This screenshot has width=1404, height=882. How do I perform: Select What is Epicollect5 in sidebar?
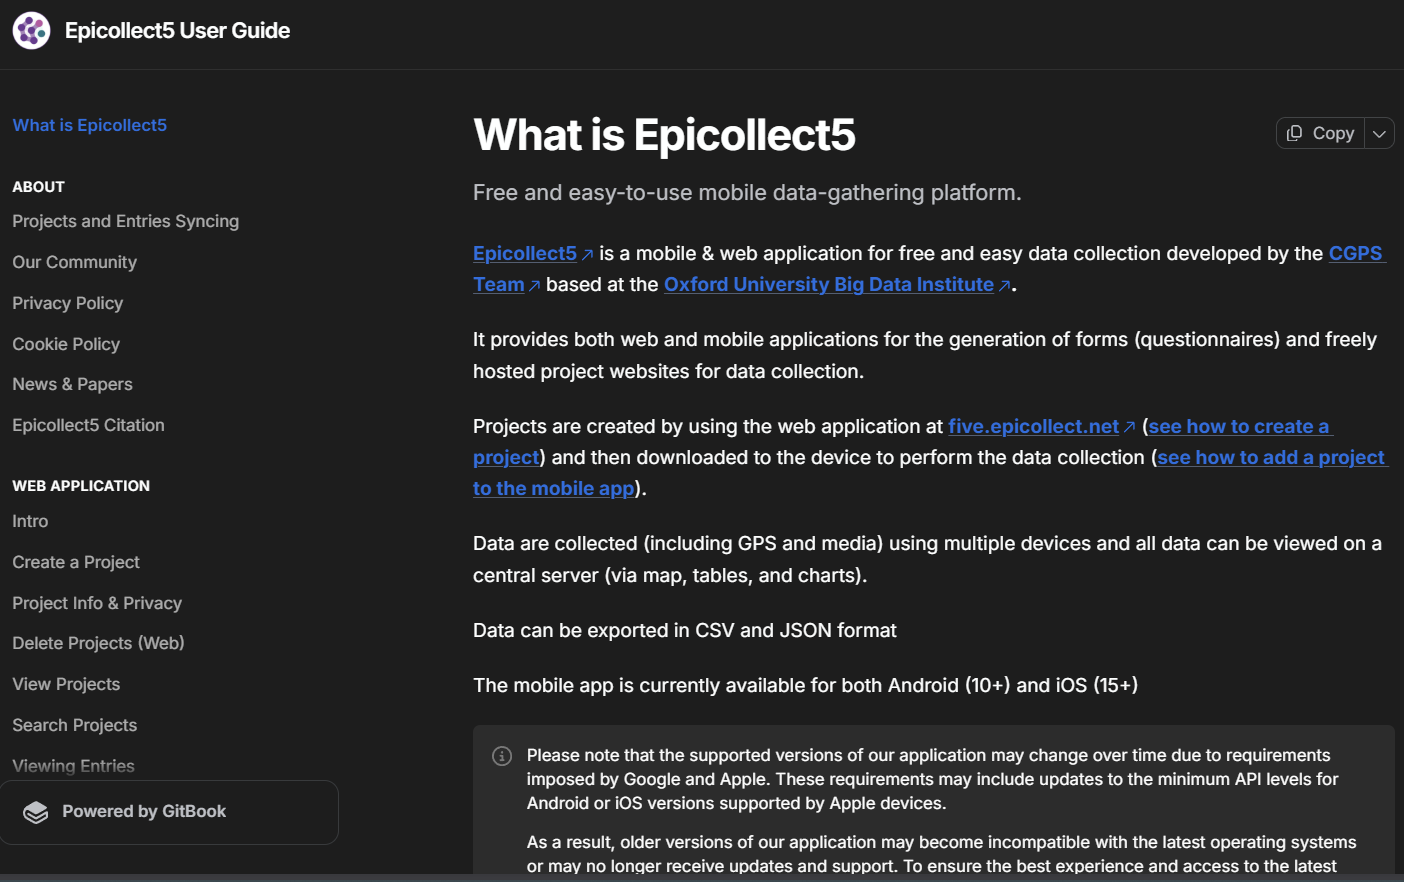[89, 124]
